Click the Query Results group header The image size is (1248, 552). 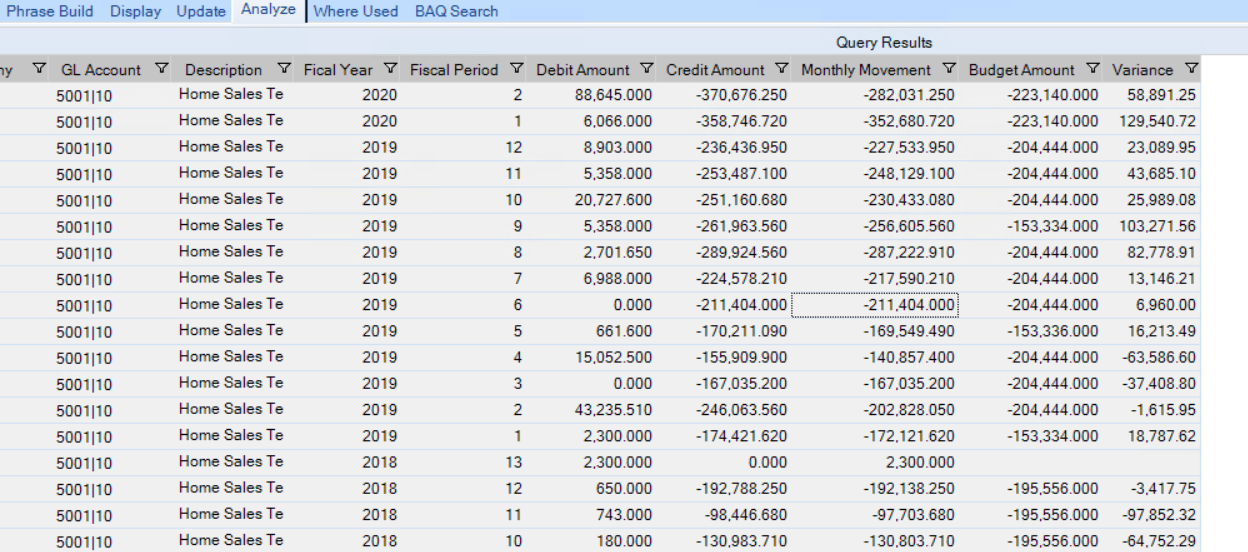coord(884,42)
